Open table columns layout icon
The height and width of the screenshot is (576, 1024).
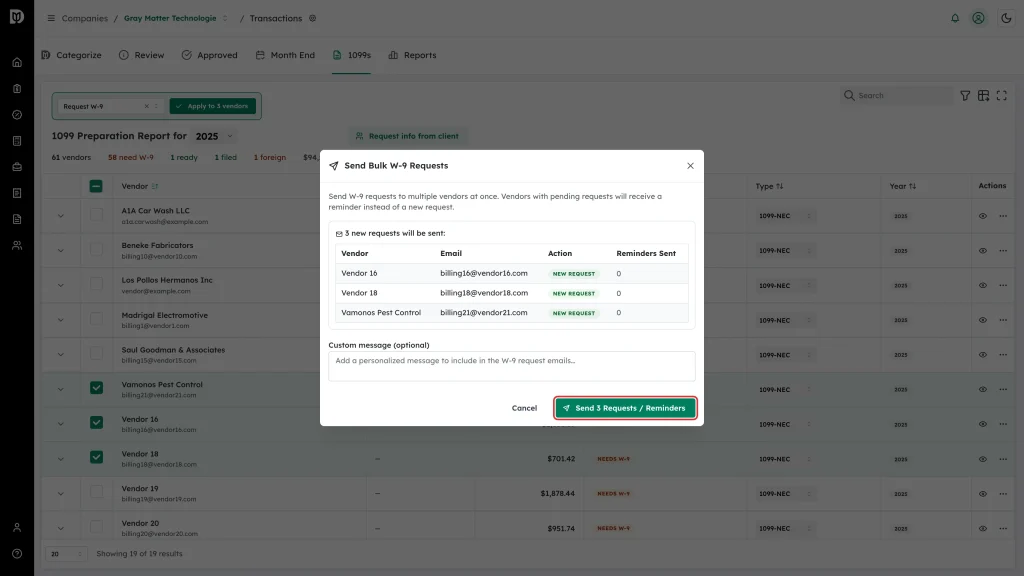983,95
